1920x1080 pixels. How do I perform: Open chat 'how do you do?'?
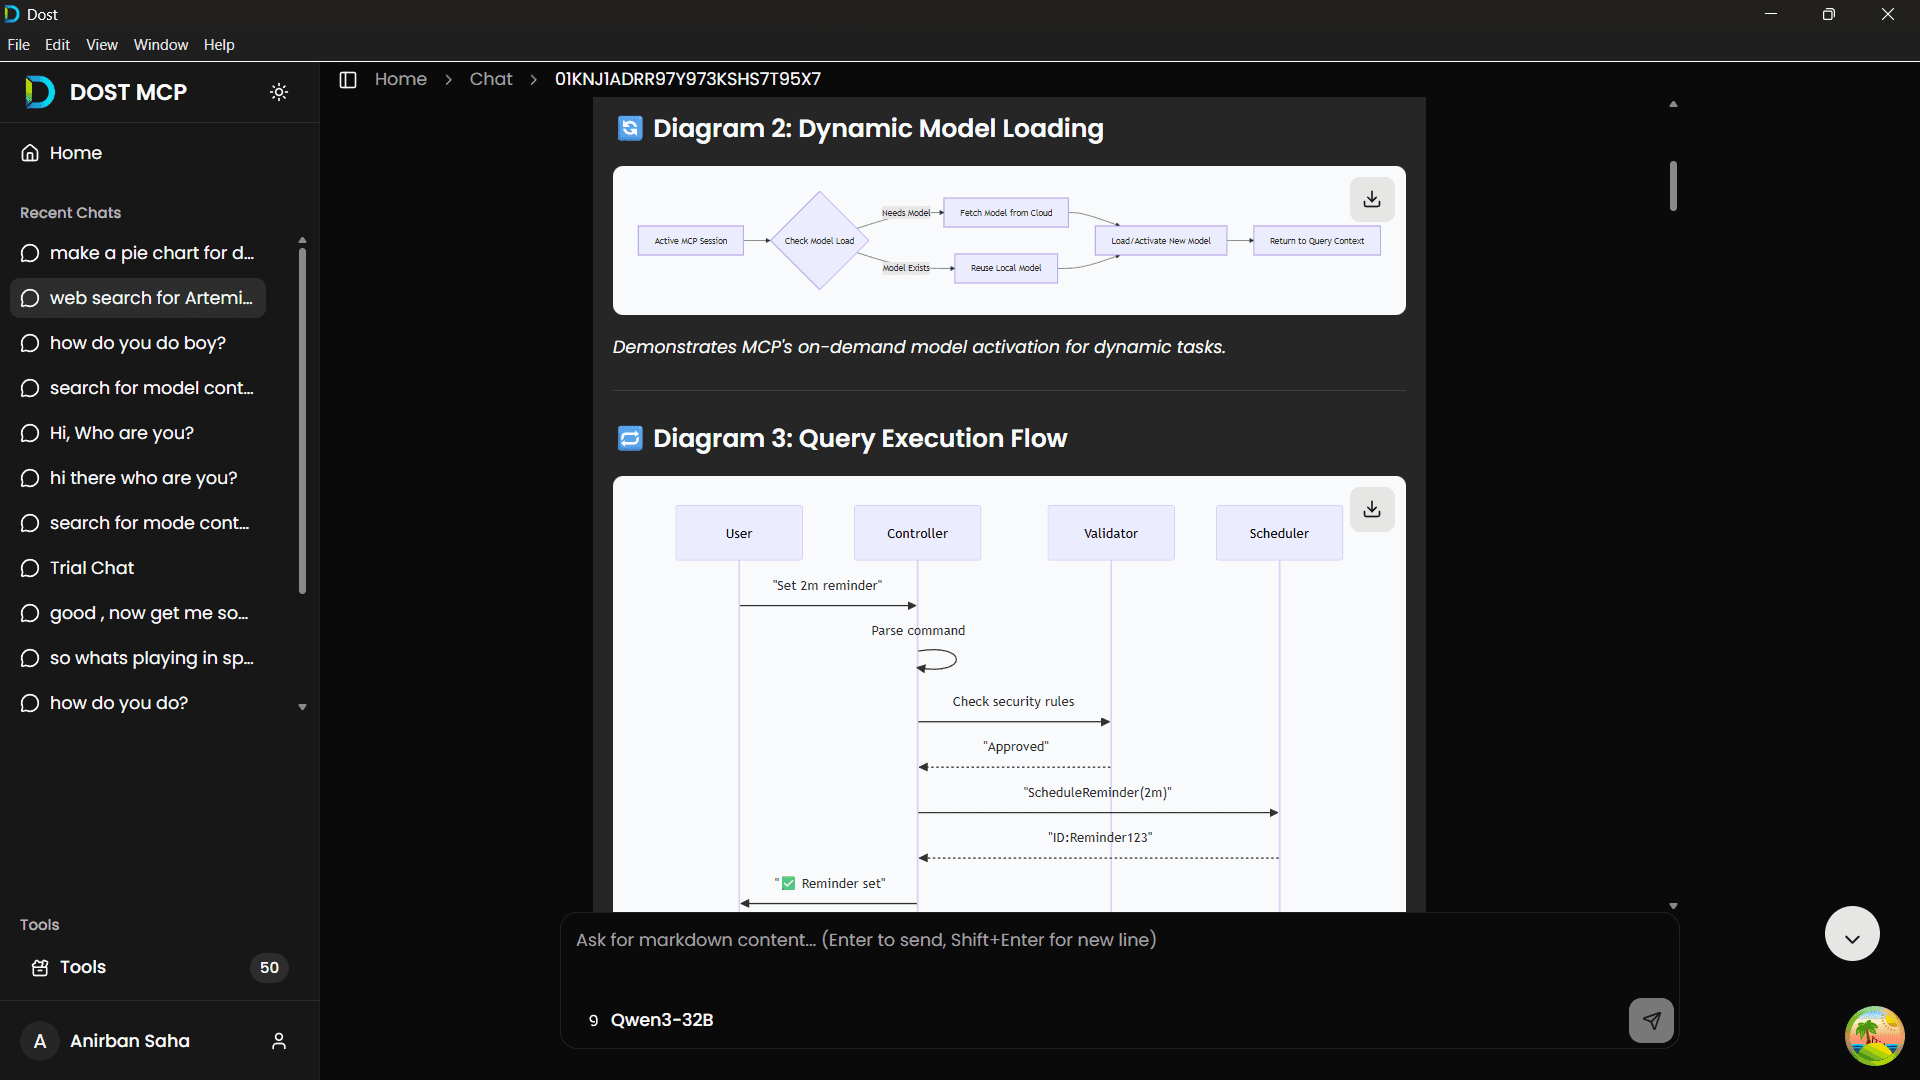(138, 703)
